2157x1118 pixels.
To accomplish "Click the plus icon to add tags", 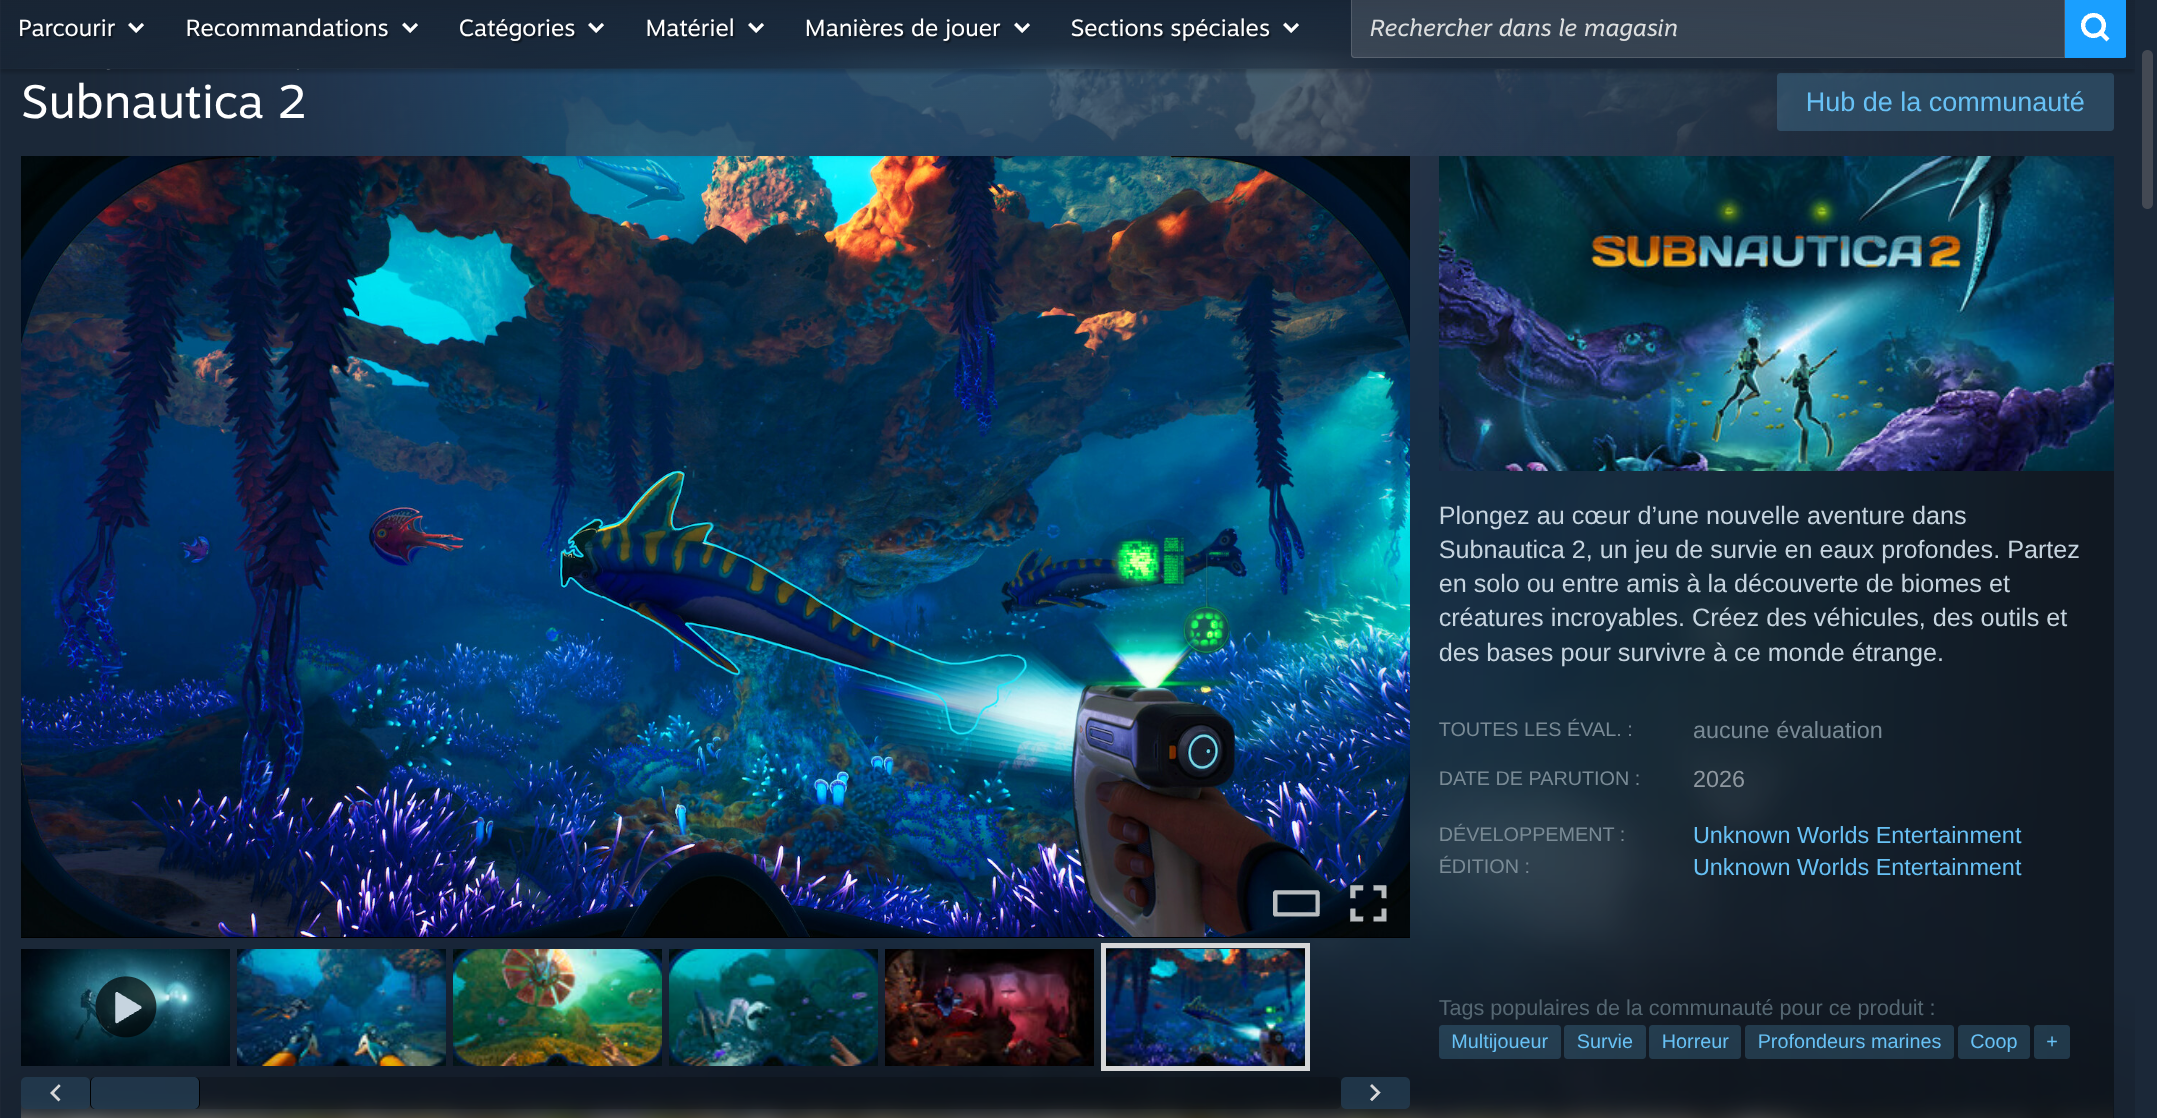I will click(x=2051, y=1041).
